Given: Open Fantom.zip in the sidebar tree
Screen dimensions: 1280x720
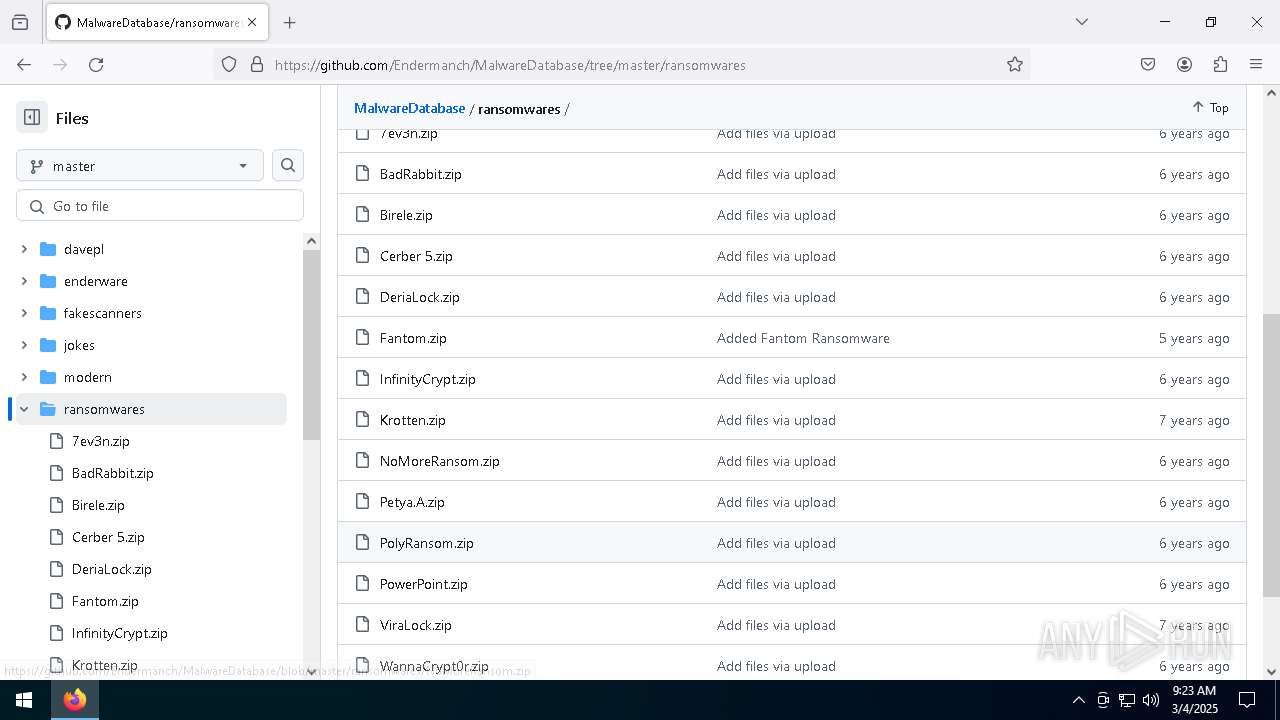Looking at the screenshot, I should click(105, 601).
